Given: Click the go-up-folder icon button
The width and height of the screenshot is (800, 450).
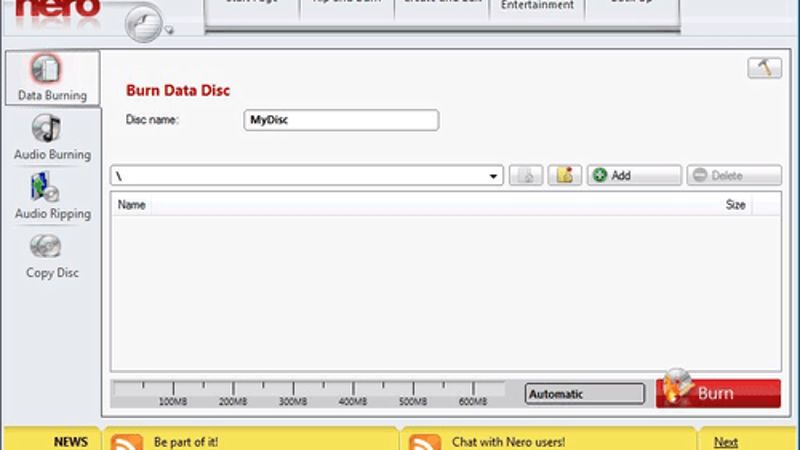Looking at the screenshot, I should (x=526, y=176).
